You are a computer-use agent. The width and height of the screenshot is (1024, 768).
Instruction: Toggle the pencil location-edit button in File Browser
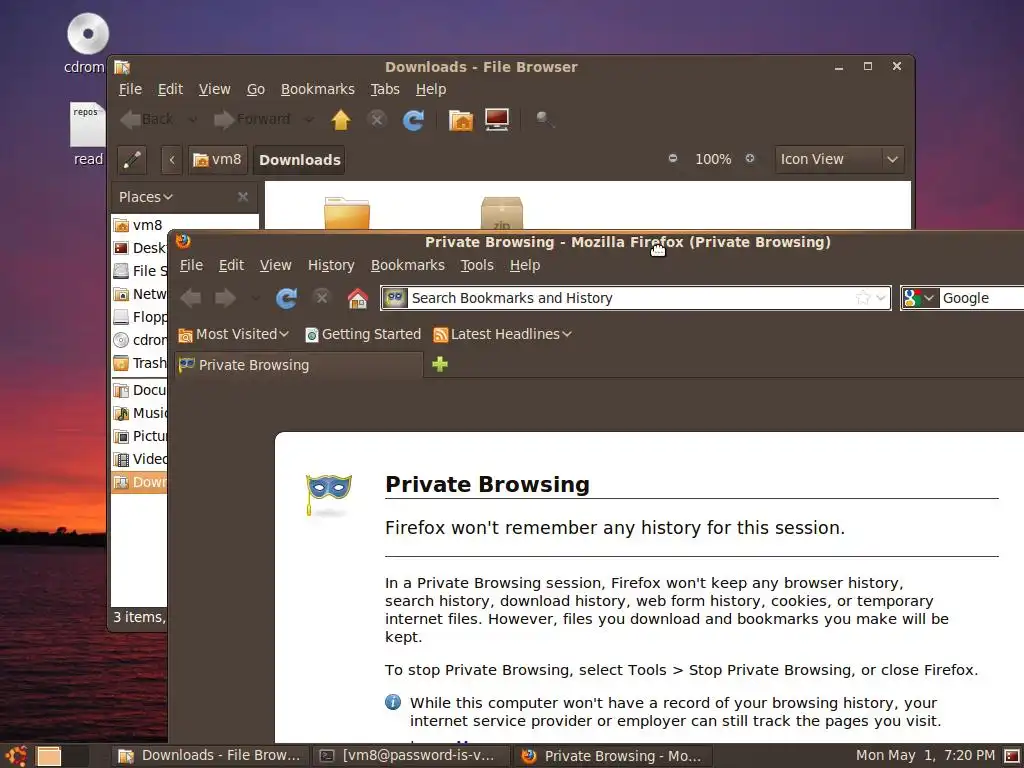tap(132, 159)
